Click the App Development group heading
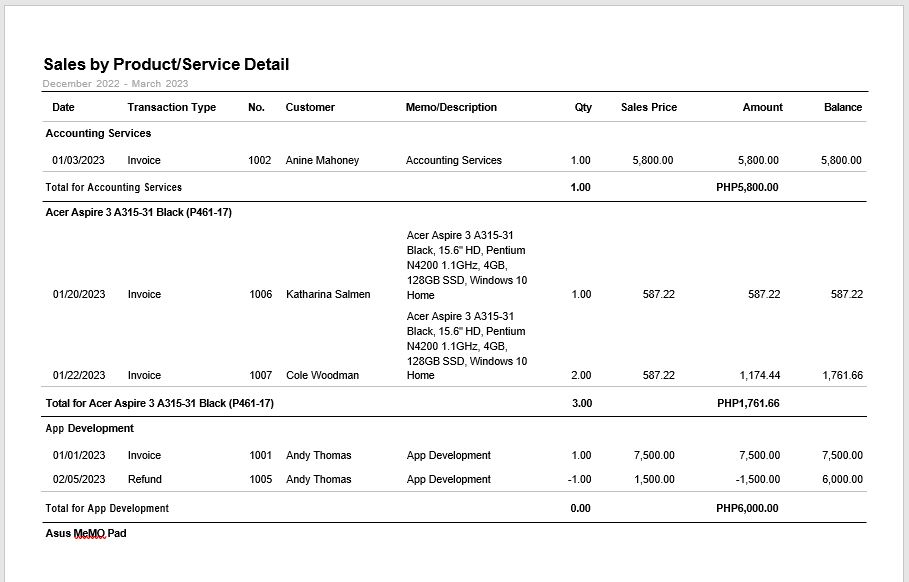The width and height of the screenshot is (909, 582). click(89, 428)
